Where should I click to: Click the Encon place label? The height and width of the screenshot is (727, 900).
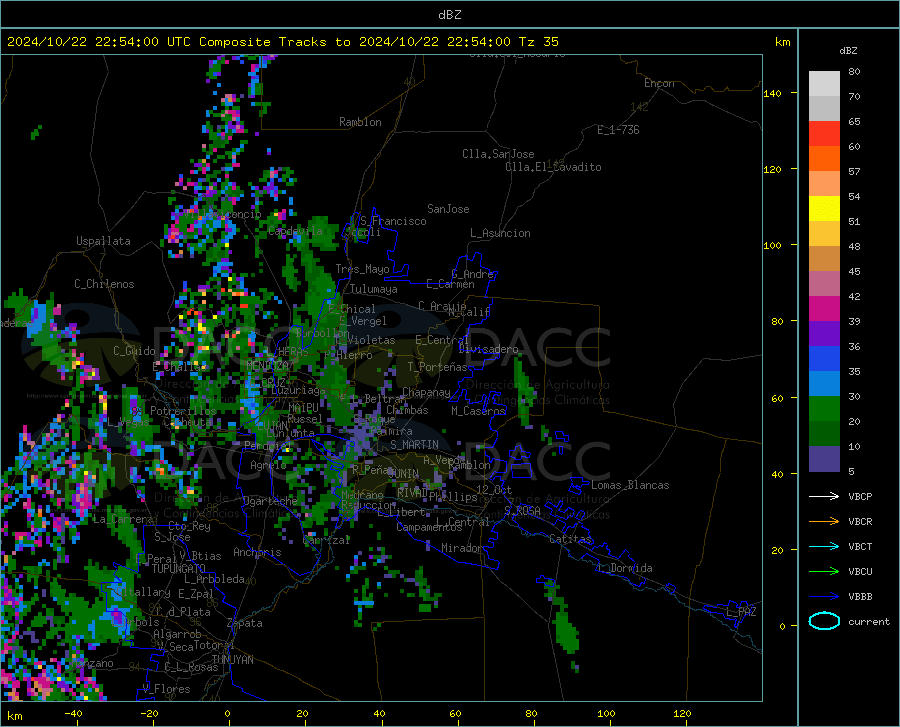[x=659, y=83]
